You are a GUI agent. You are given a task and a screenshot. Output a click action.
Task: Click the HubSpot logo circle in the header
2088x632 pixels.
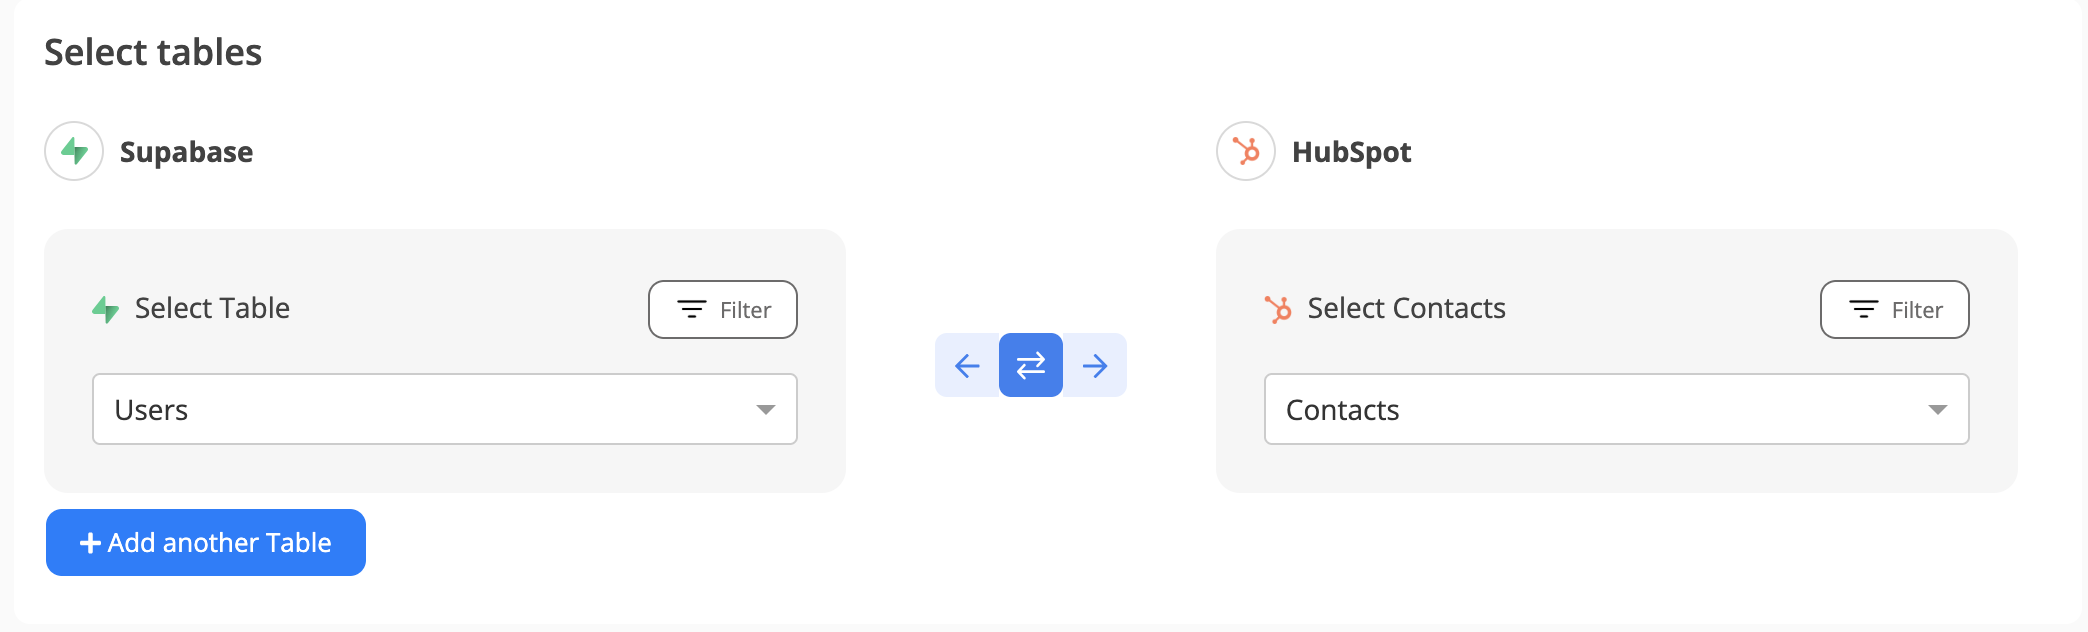click(1245, 151)
